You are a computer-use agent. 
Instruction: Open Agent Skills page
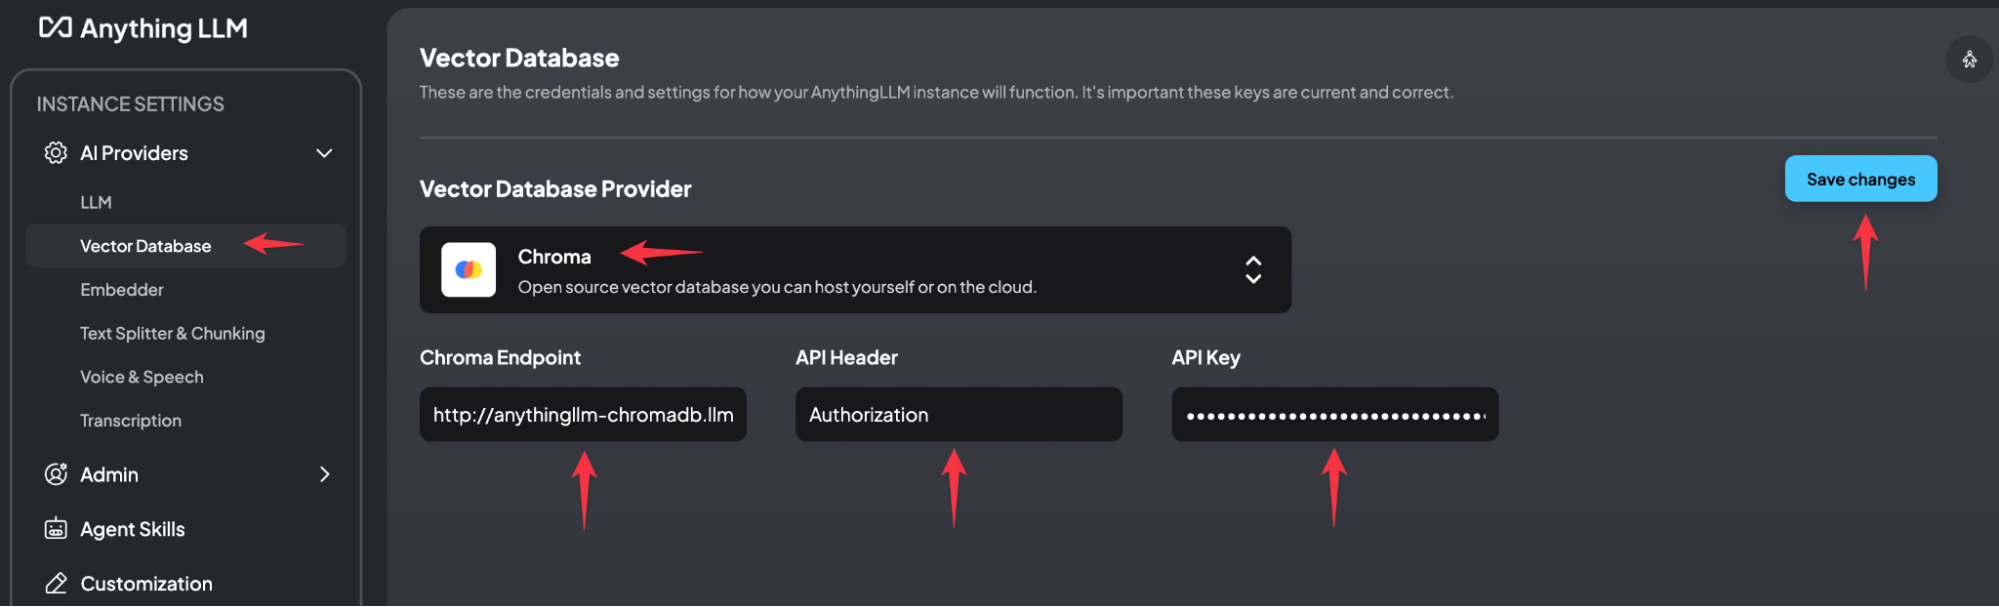click(x=133, y=529)
